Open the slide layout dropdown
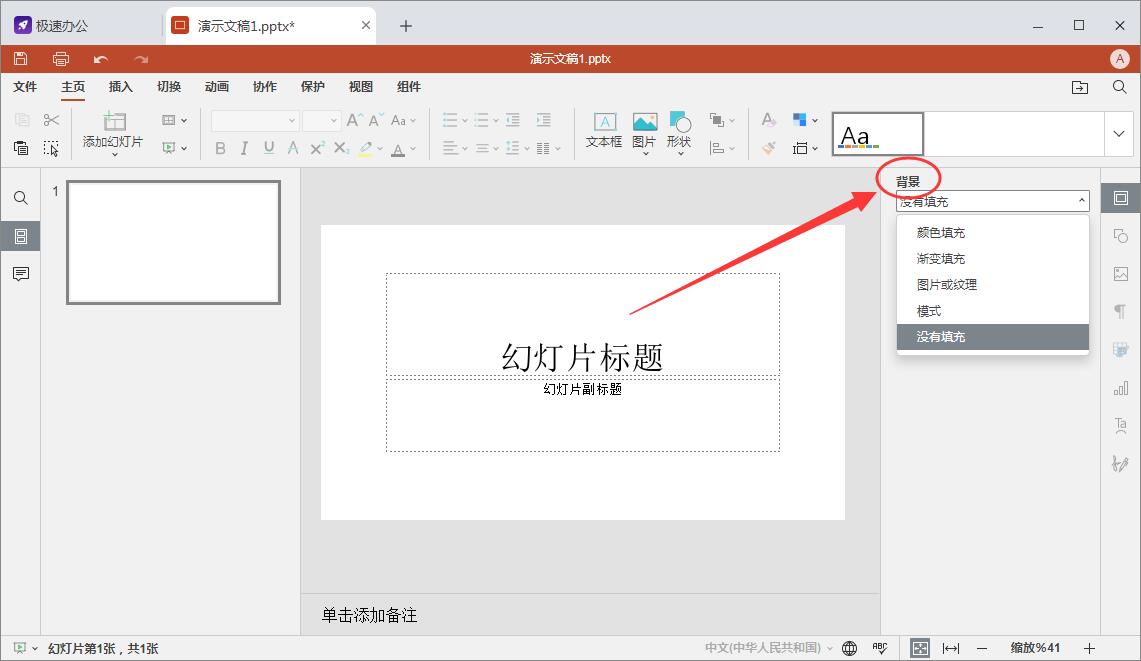Screen dimensions: 1141x661 (174, 120)
